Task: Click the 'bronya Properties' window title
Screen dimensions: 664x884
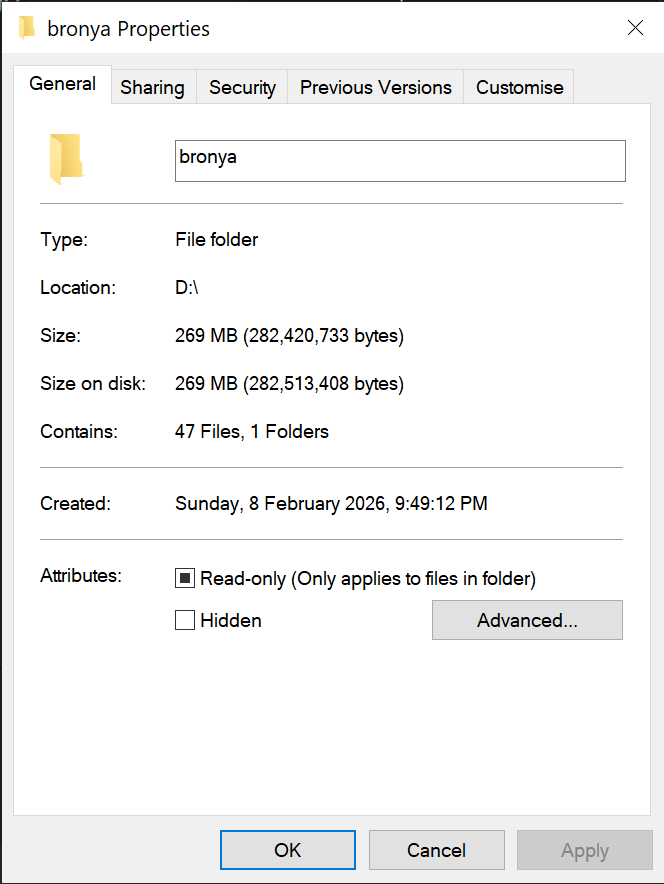Action: coord(129,29)
